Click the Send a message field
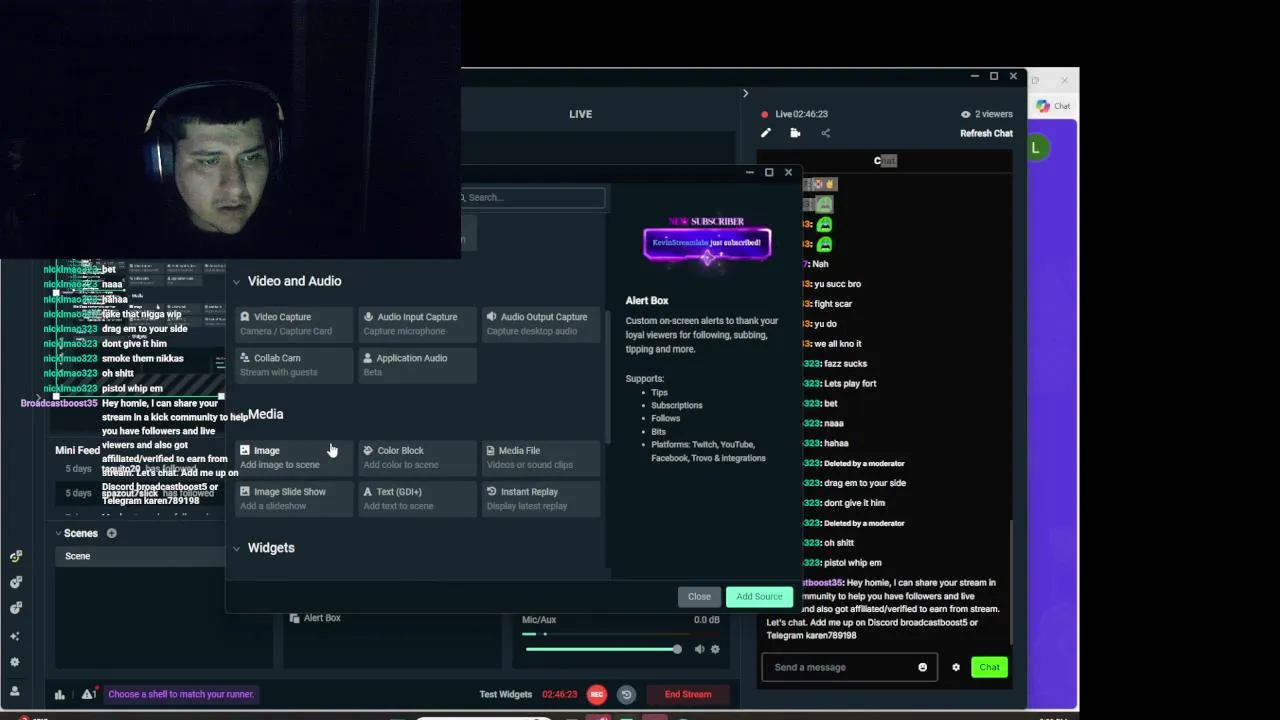1280x720 pixels. coord(849,667)
